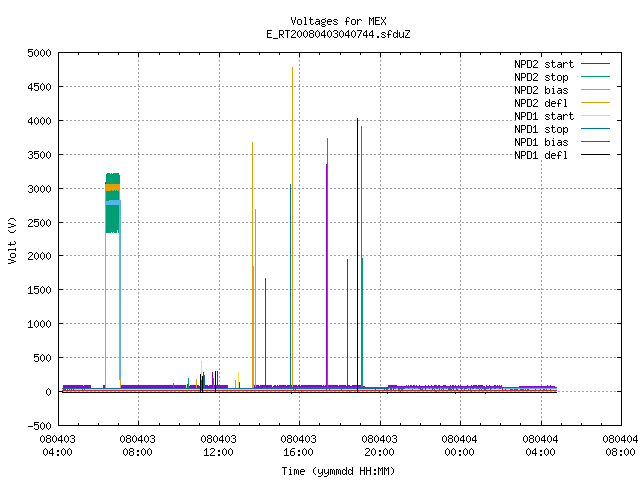Viewport: 640px width, 480px height.
Task: Click the 'NPD2 bias' legend label
Action: pos(541,90)
